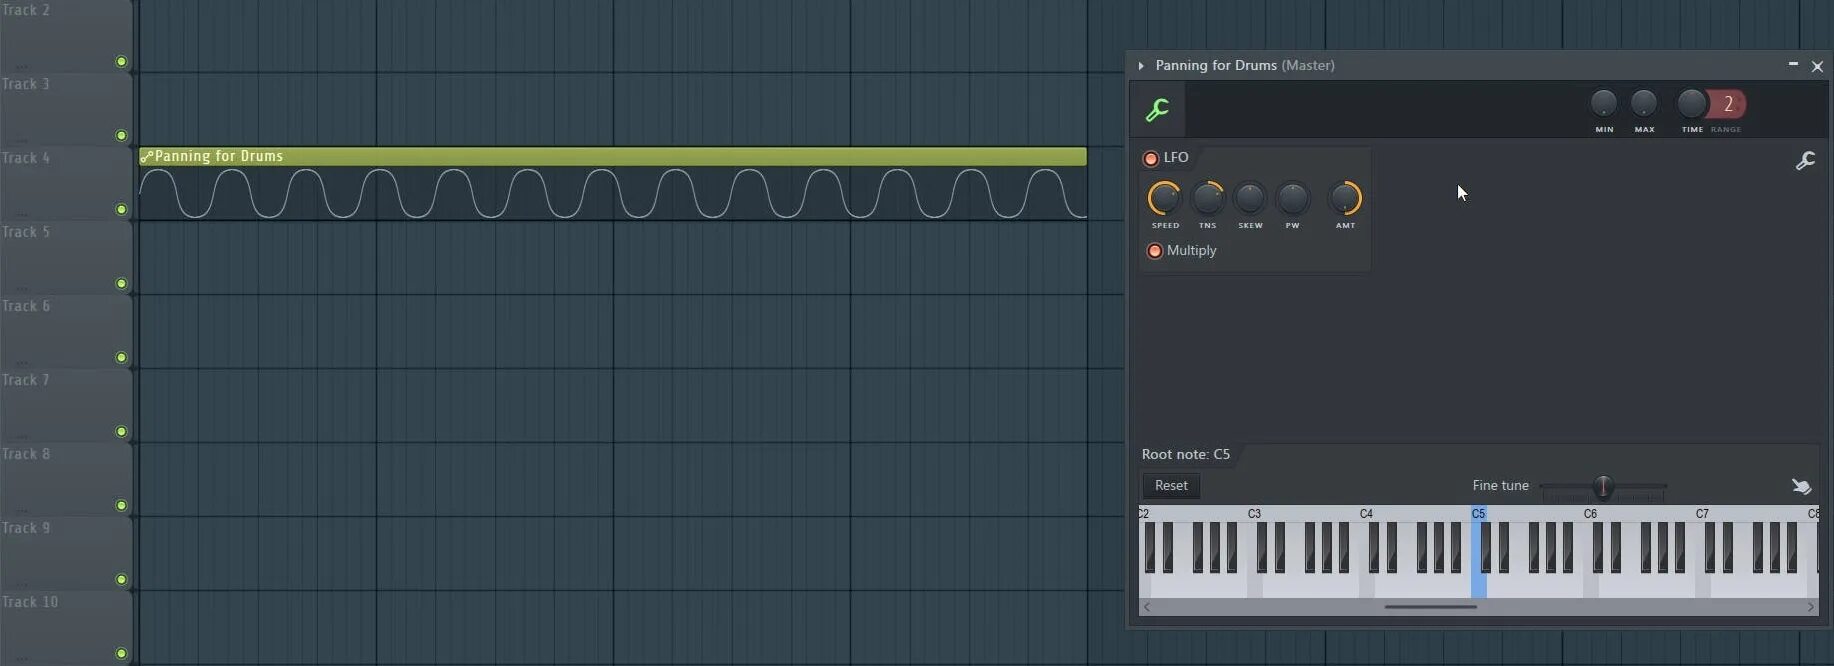Mute Track 2 with its green light
The height and width of the screenshot is (666, 1834).
[121, 62]
